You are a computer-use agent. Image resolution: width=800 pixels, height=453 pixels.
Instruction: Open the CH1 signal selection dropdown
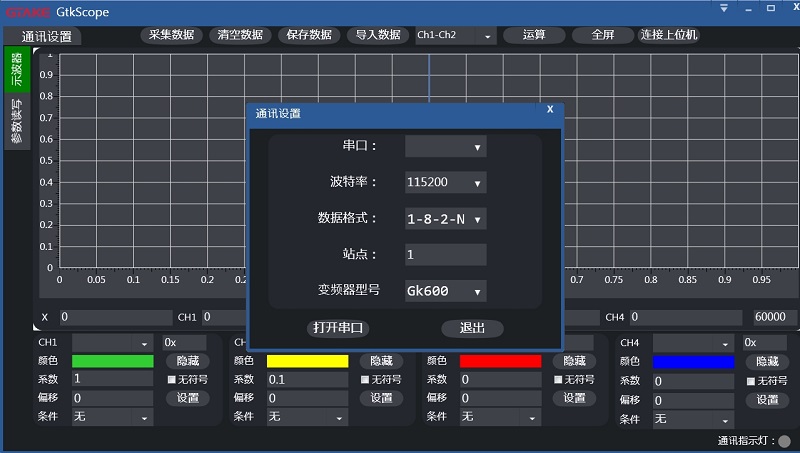pos(112,343)
